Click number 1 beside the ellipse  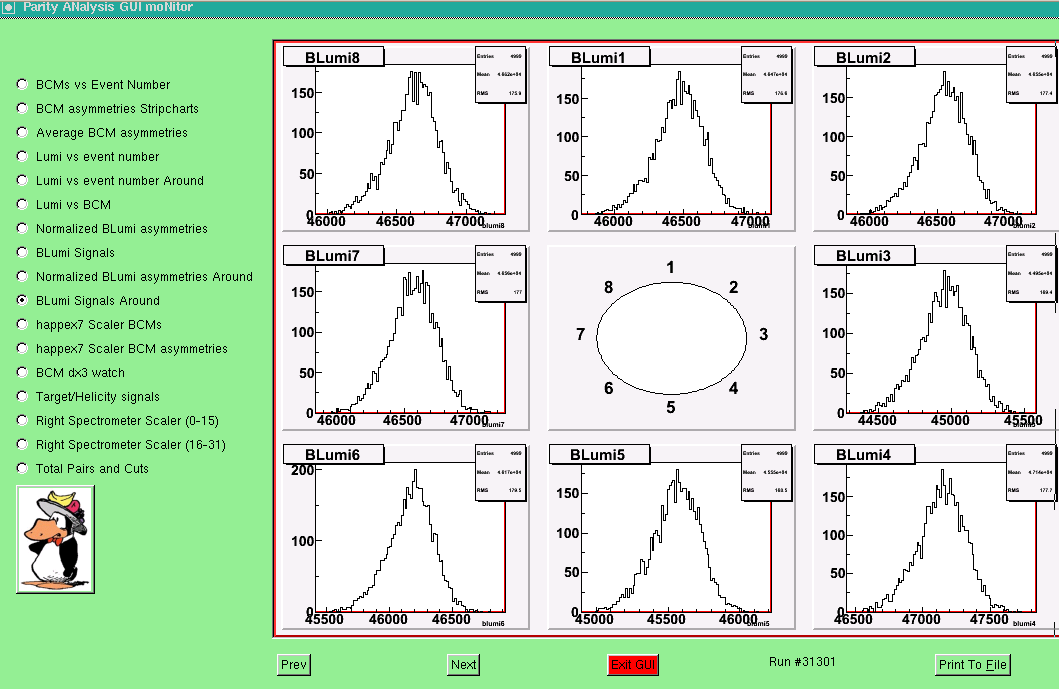pos(670,267)
